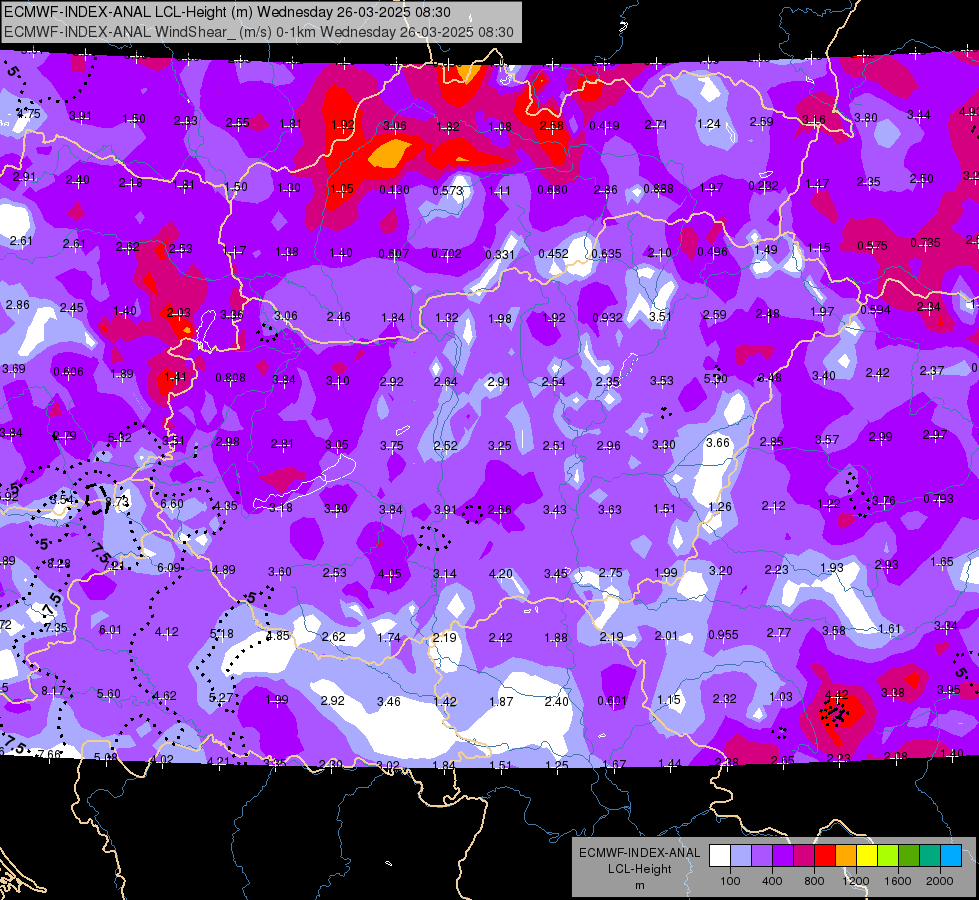Click the orange legend swatch
This screenshot has width=979, height=900.
click(x=846, y=856)
